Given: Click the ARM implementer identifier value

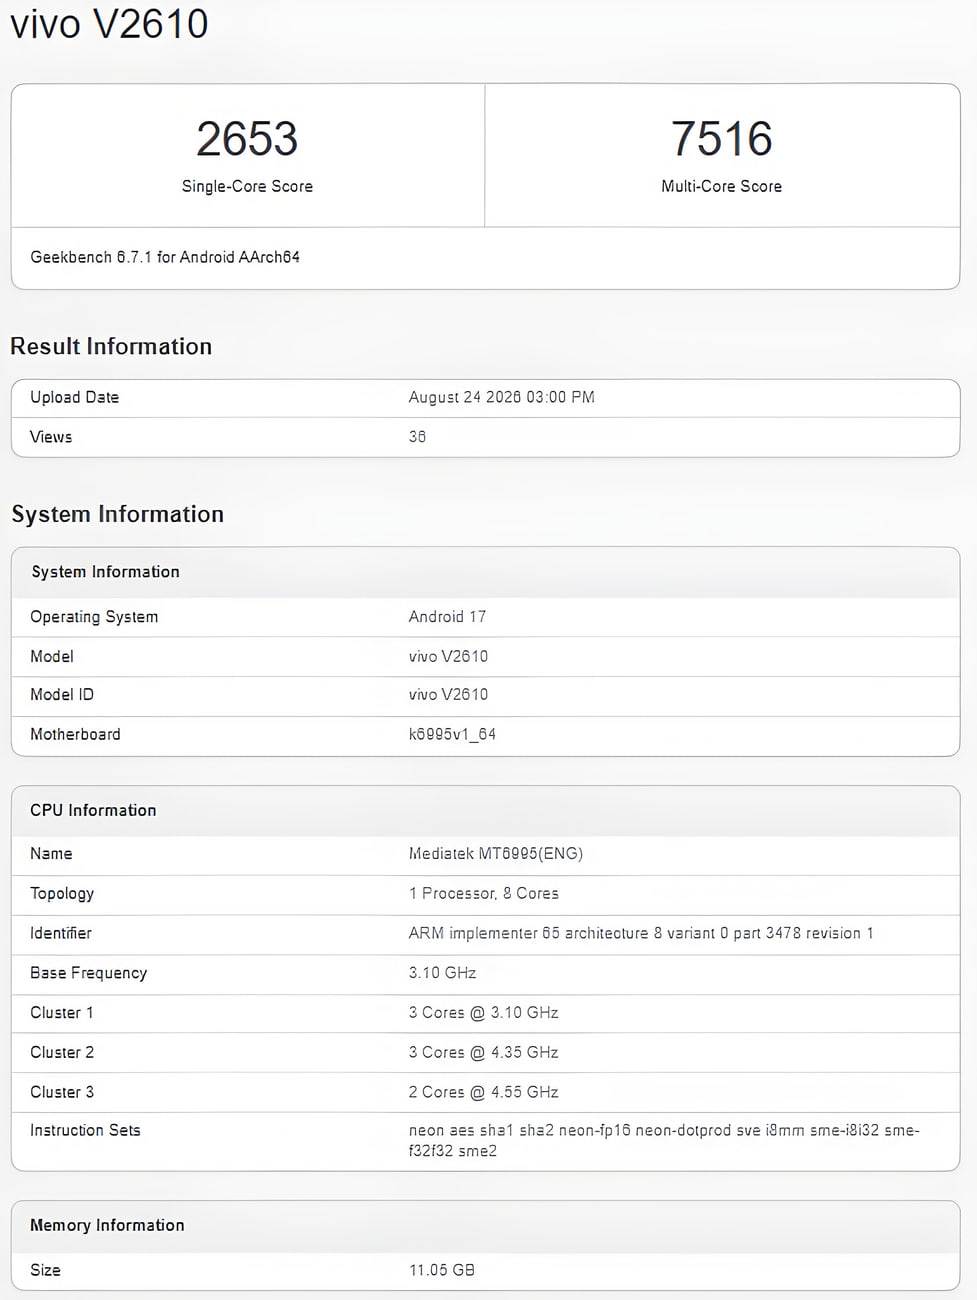Looking at the screenshot, I should (641, 933).
